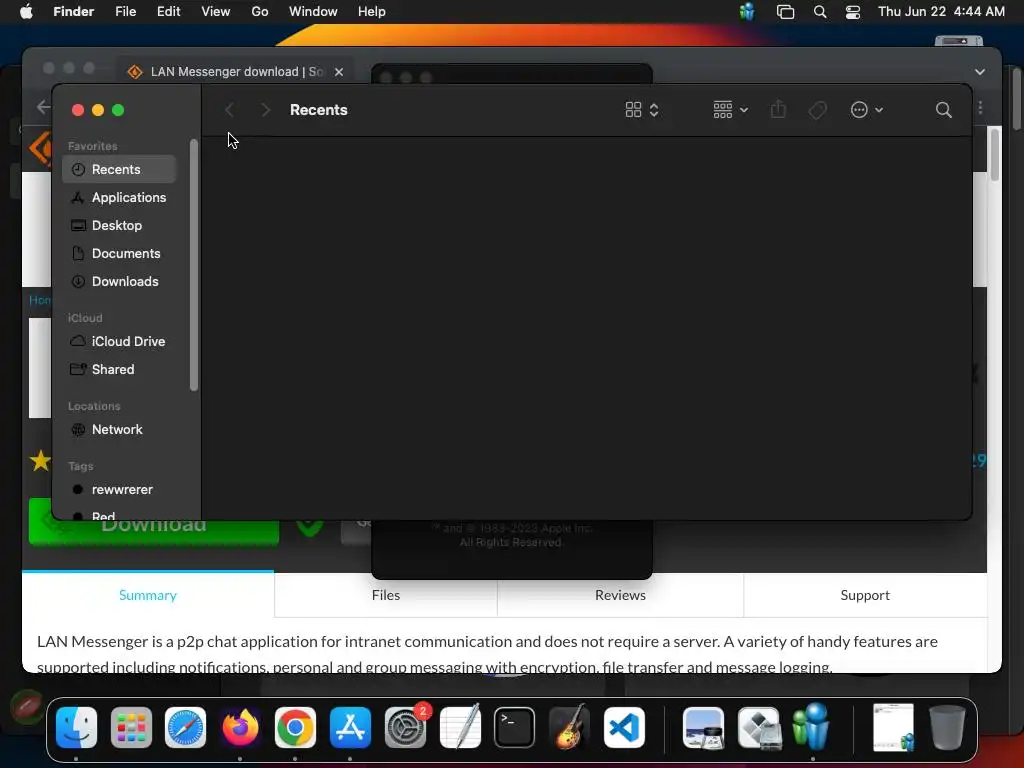Screen dimensions: 1024x768
Task: Launch Visual Studio Code from Dock
Action: [624, 728]
